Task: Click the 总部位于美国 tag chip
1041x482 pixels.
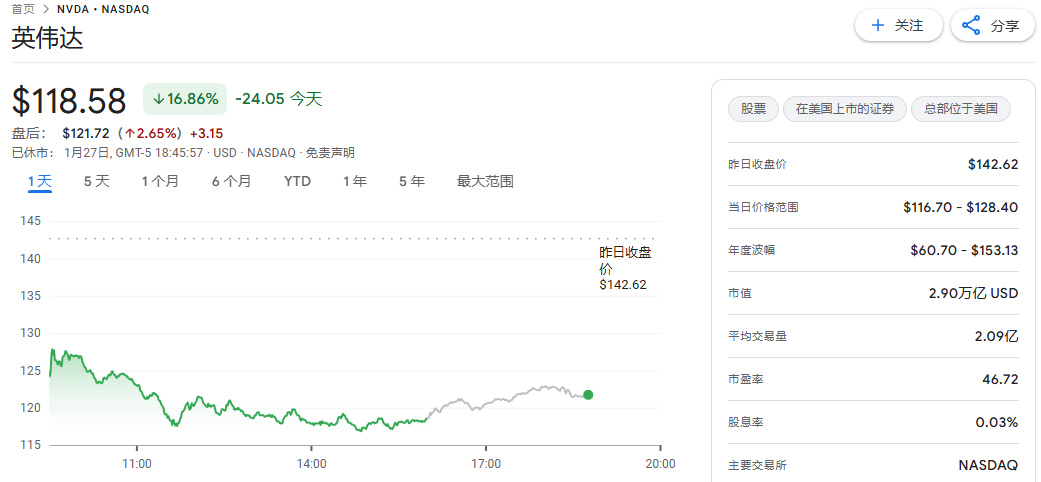Action: tap(961, 109)
